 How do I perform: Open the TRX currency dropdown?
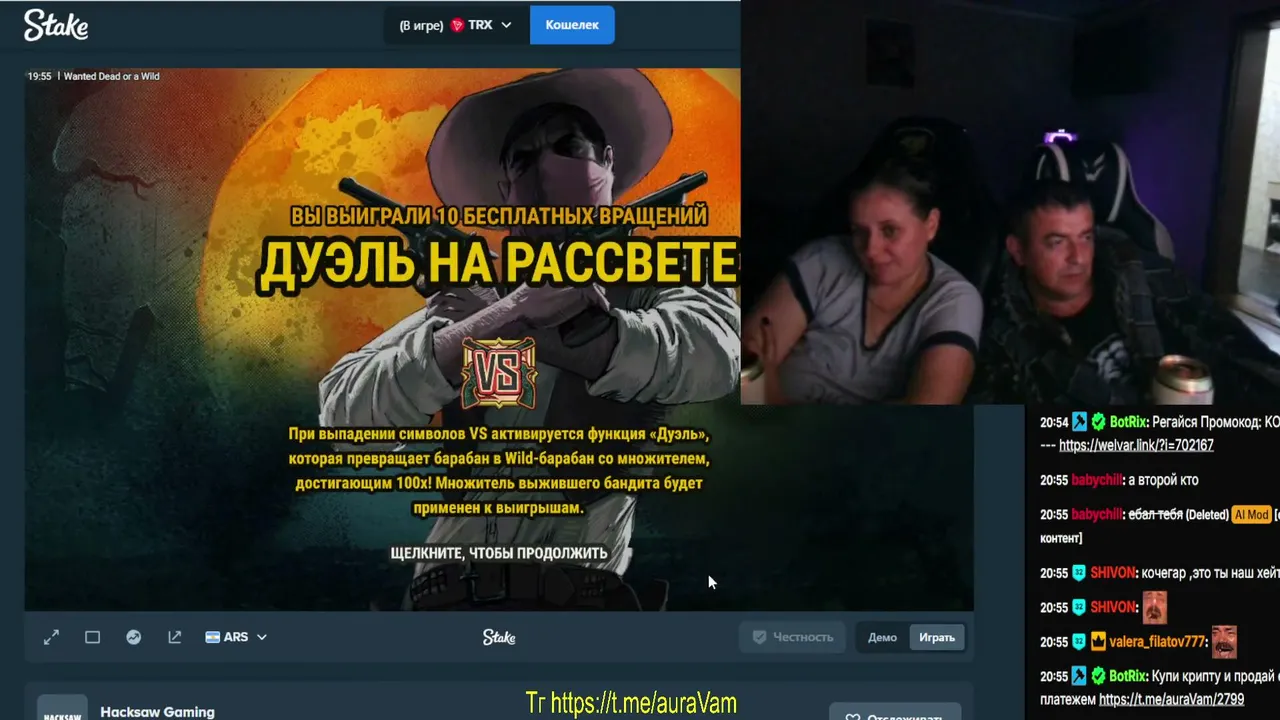pos(455,25)
